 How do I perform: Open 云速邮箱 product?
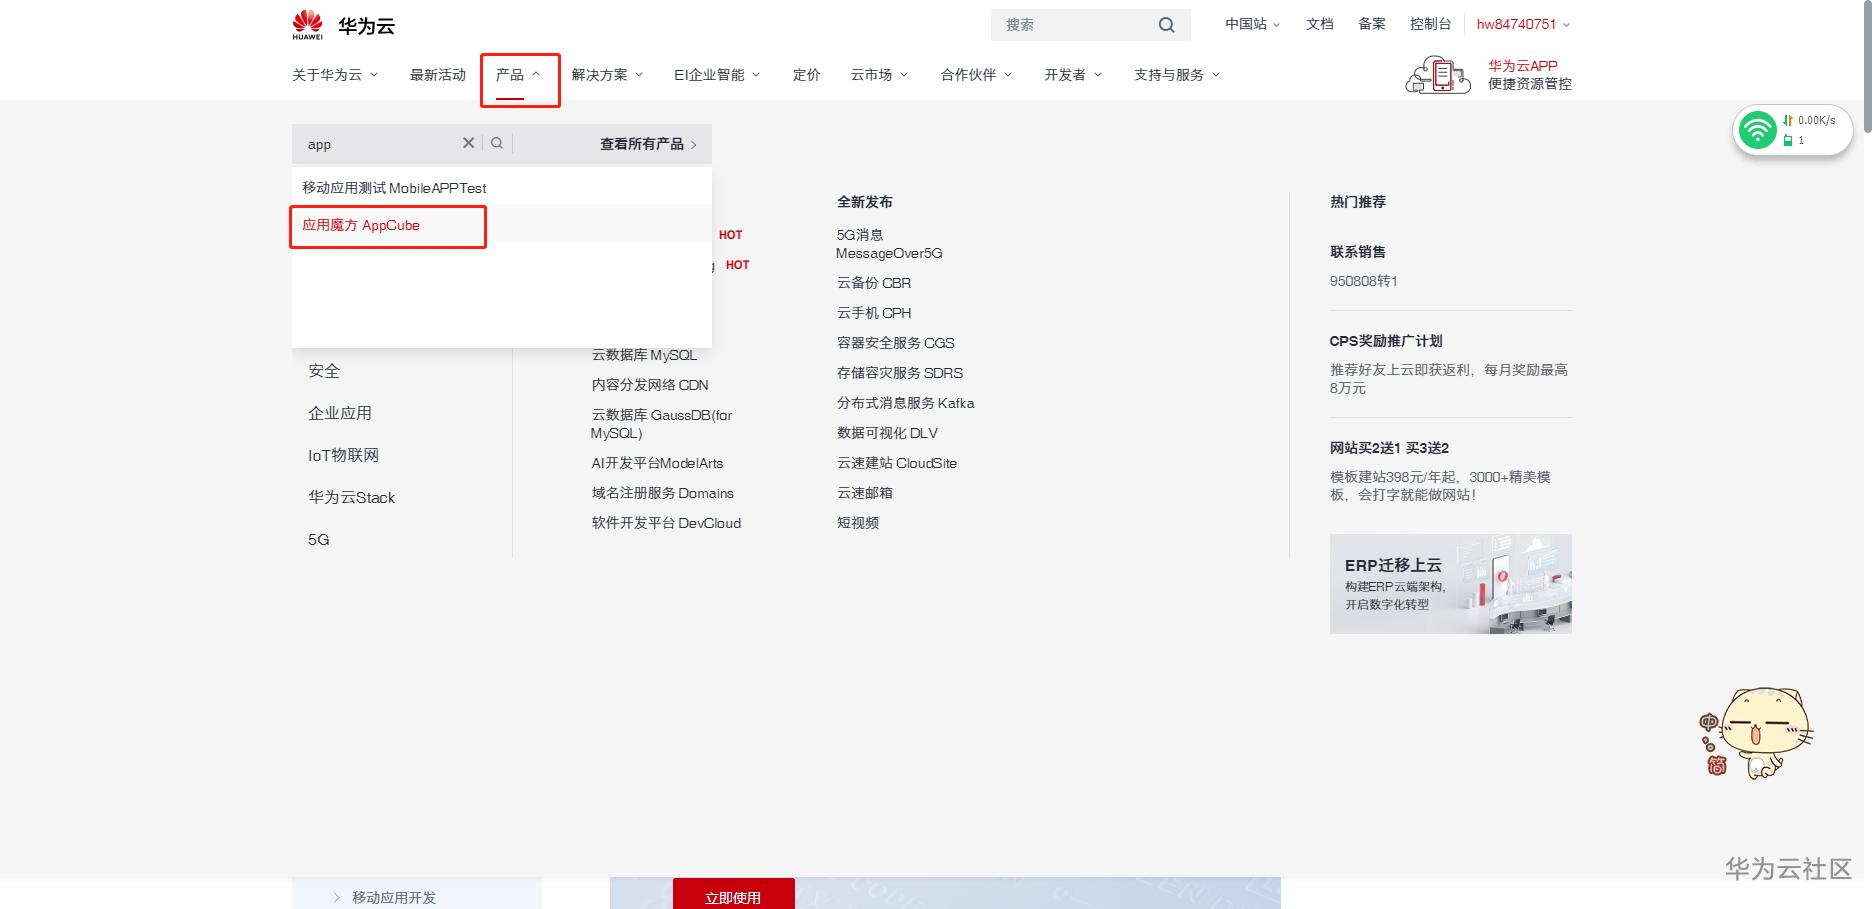point(865,493)
